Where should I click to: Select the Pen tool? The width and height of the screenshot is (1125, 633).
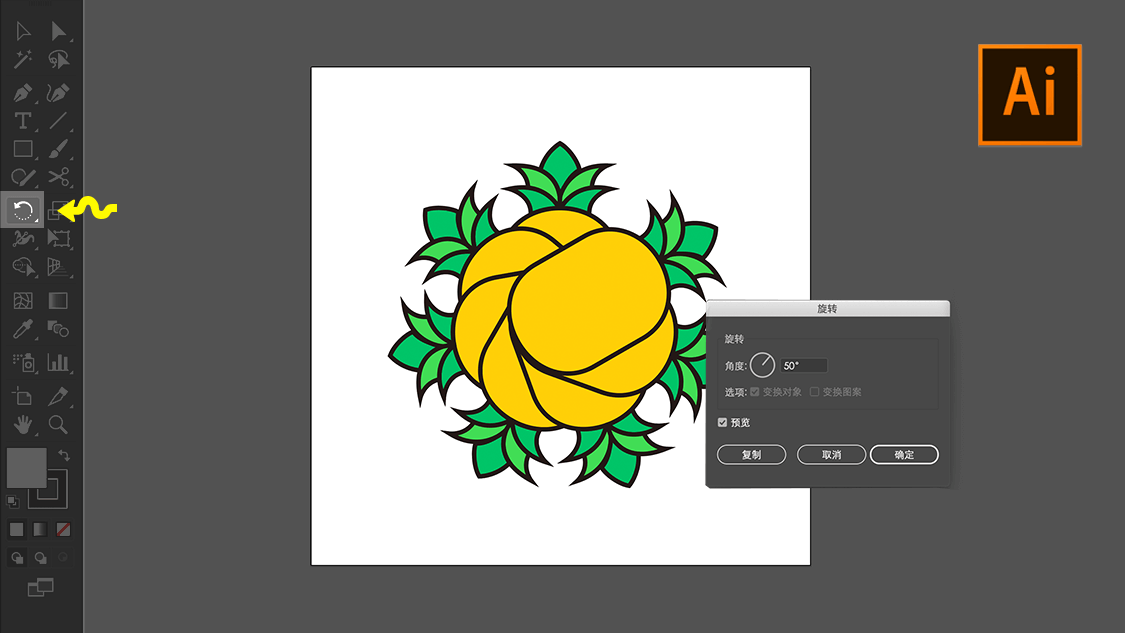[22, 92]
